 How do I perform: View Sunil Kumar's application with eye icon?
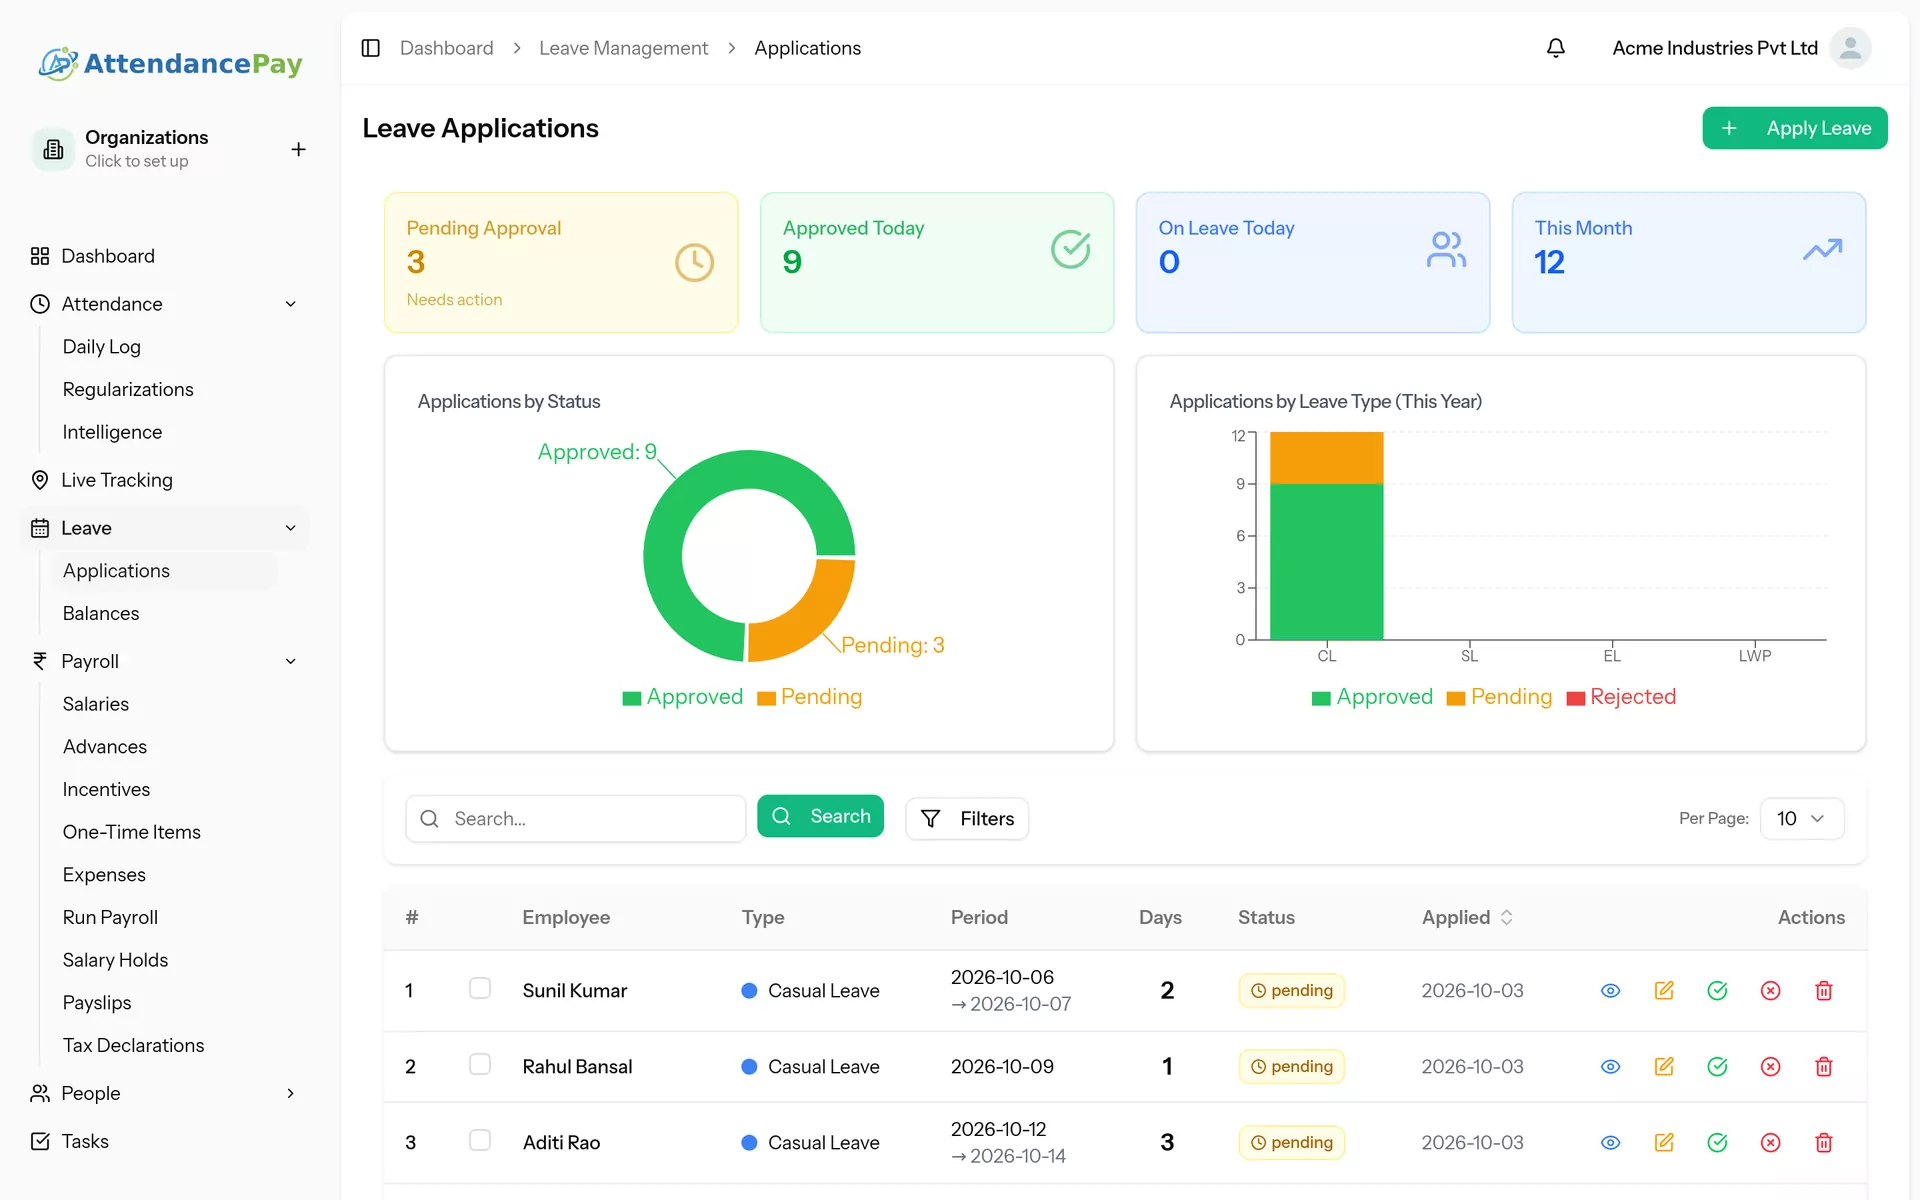coord(1610,990)
